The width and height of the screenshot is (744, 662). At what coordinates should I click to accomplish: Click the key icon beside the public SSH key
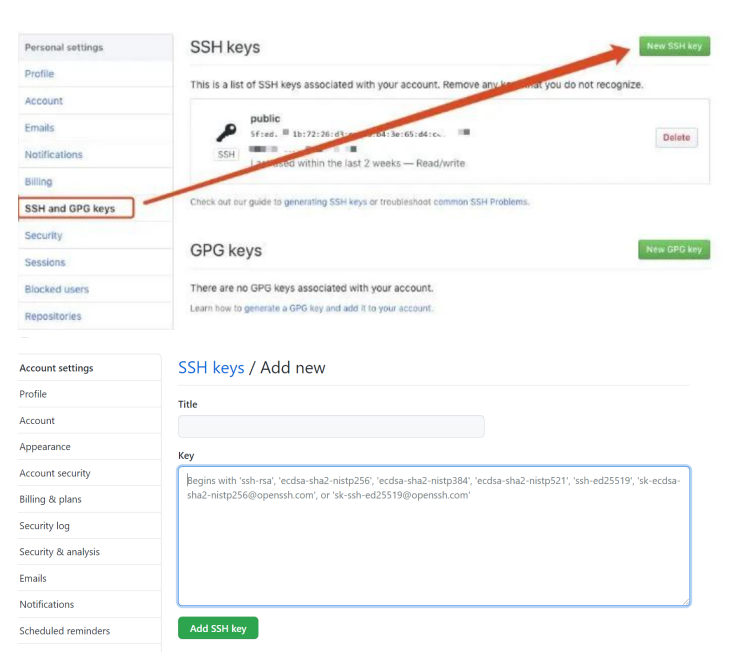coord(226,132)
